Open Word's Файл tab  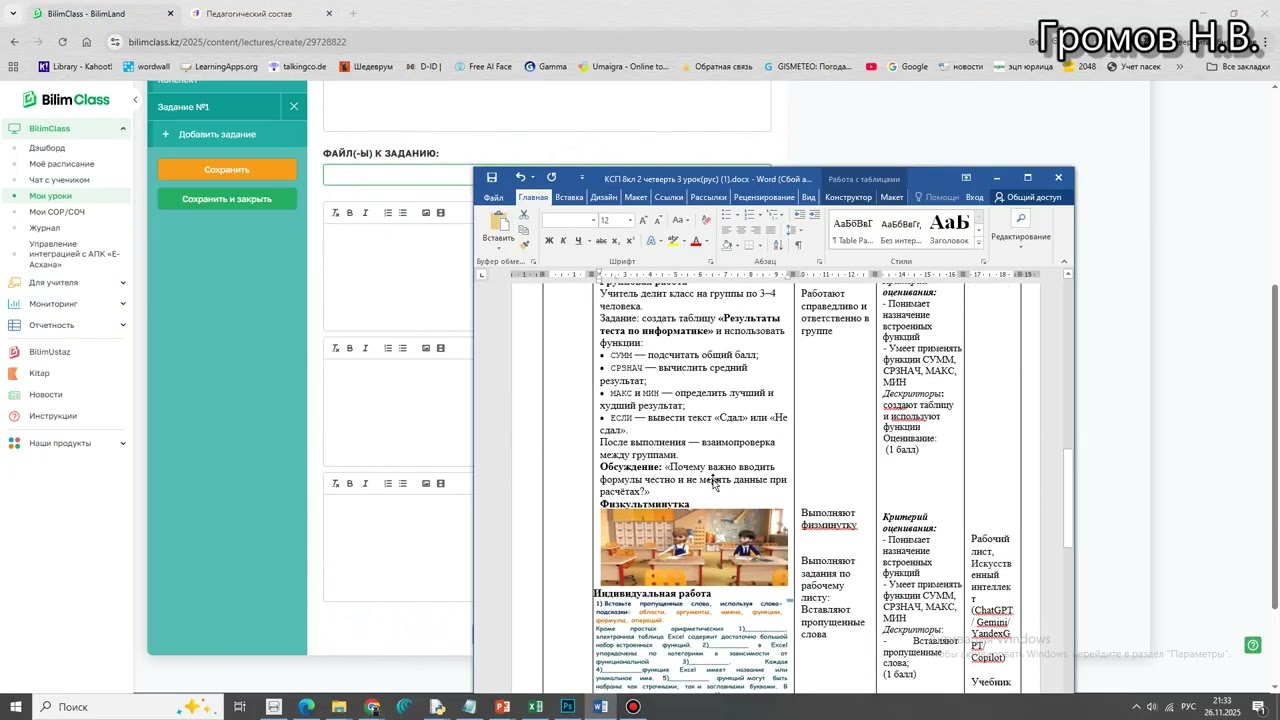pyautogui.click(x=493, y=197)
